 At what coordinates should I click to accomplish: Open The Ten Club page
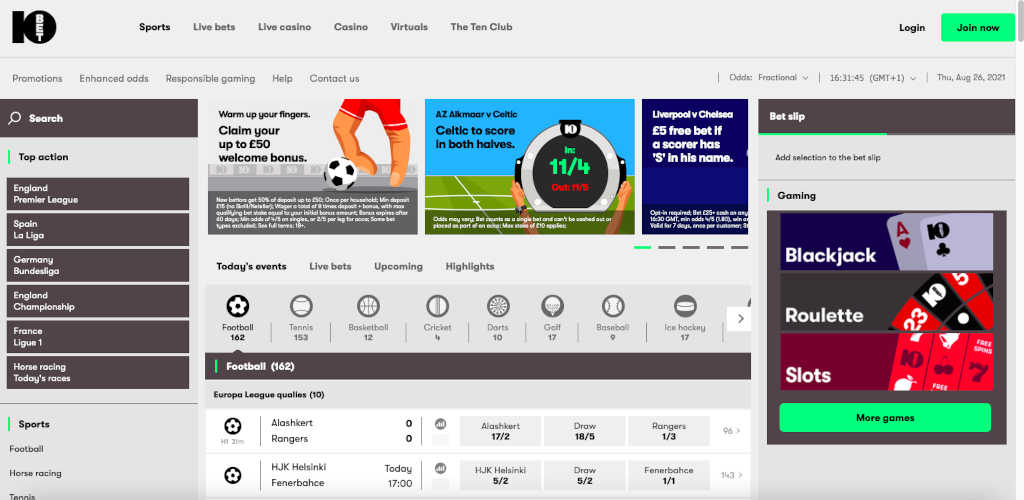[481, 27]
